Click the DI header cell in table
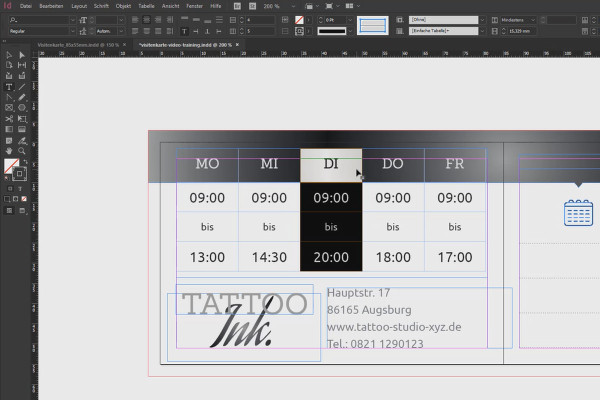The height and width of the screenshot is (400, 600). click(331, 164)
